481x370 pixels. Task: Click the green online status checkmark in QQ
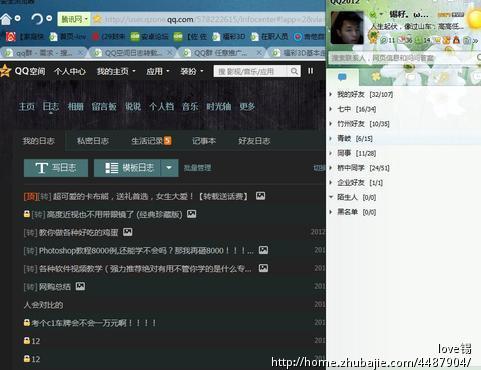click(x=373, y=14)
